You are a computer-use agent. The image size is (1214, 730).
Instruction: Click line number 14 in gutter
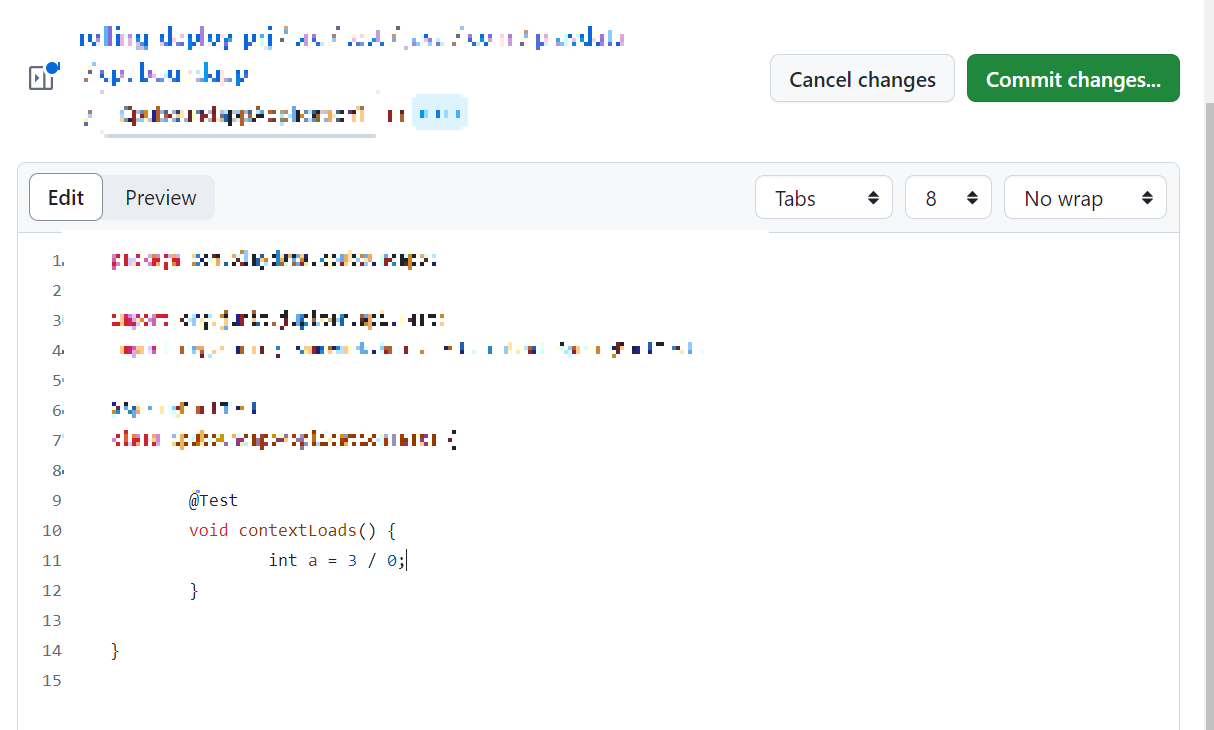click(x=52, y=650)
